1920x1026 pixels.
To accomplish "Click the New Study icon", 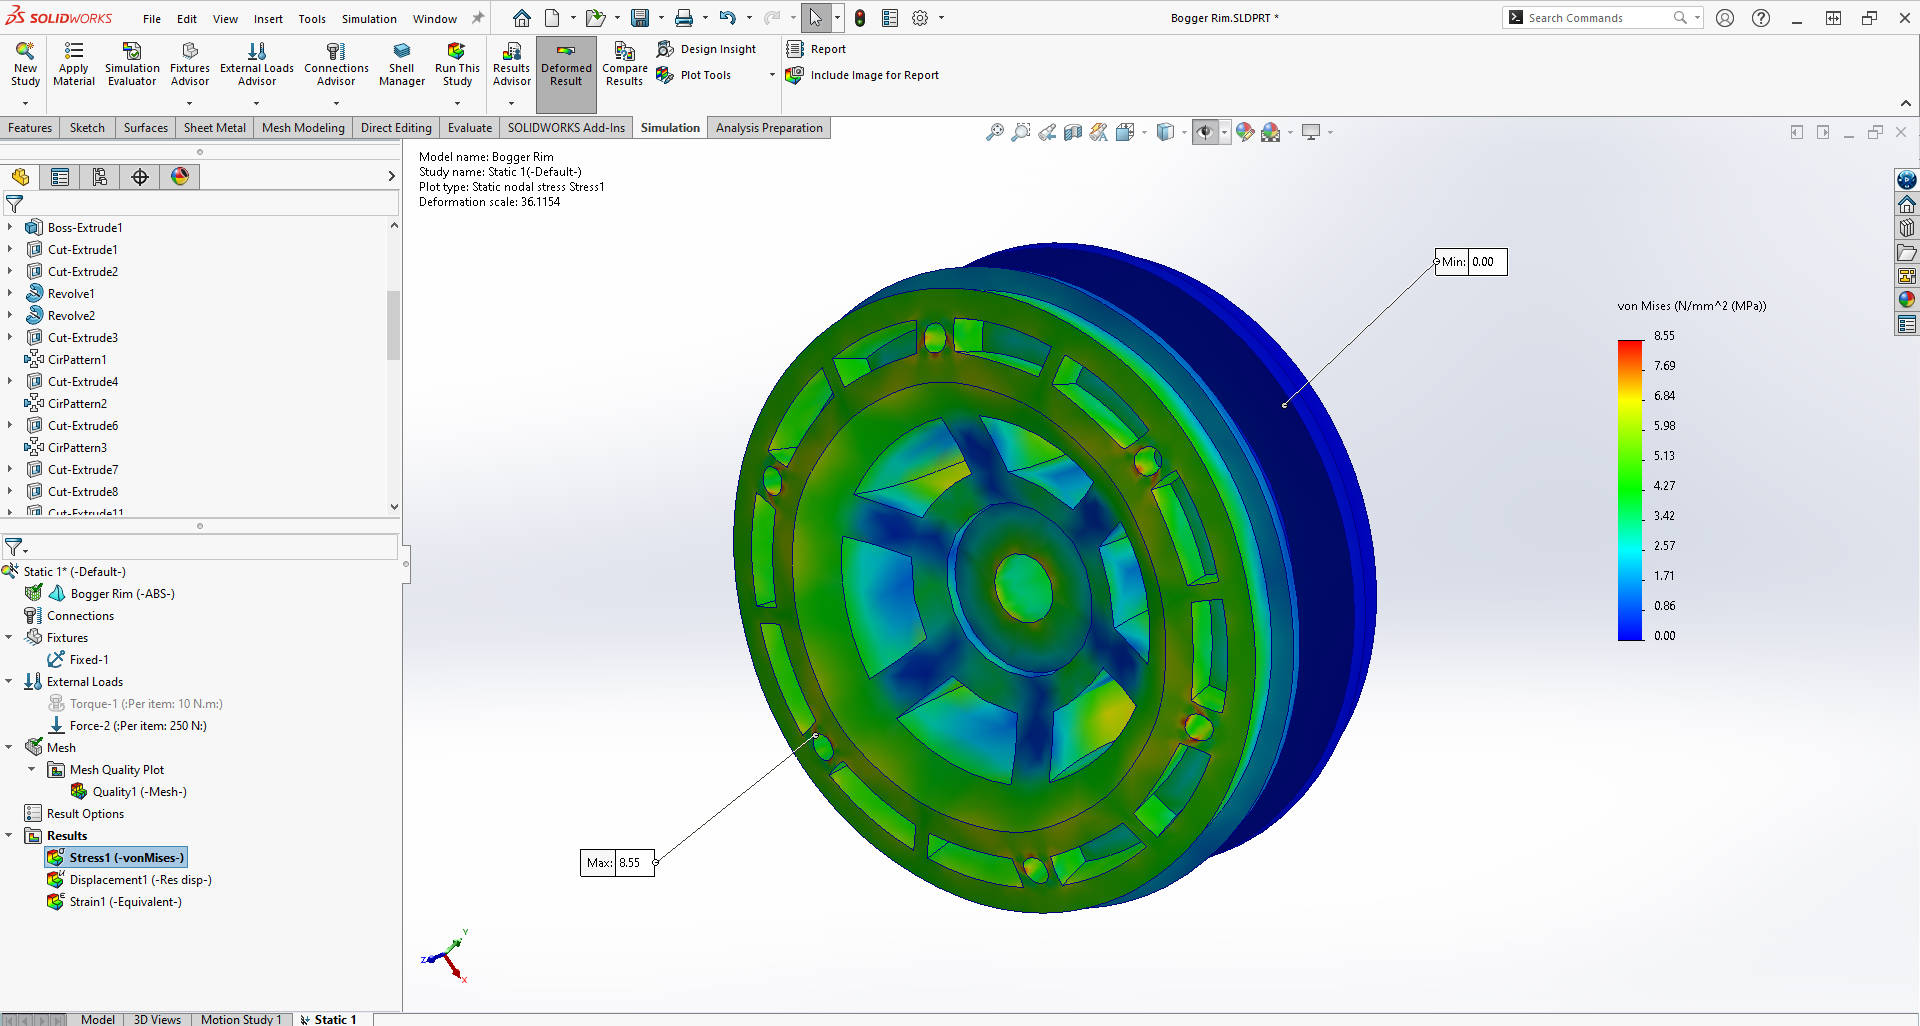I will [25, 52].
